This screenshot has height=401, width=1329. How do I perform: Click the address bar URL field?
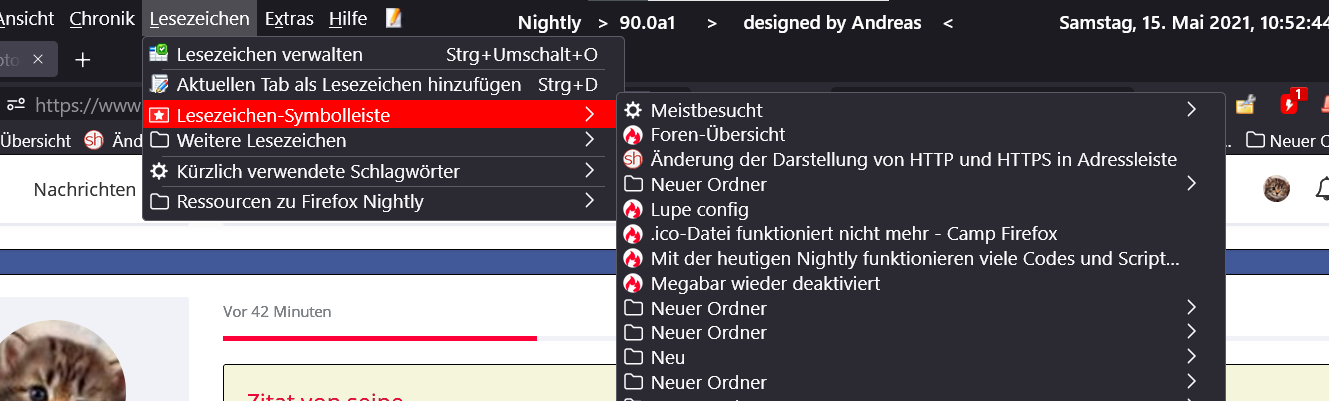[85, 104]
